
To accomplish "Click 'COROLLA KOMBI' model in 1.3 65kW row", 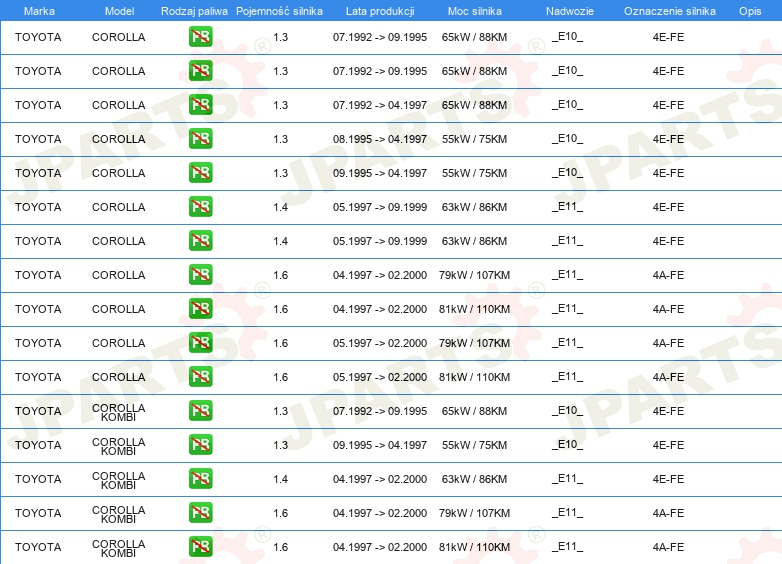I will click(119, 412).
